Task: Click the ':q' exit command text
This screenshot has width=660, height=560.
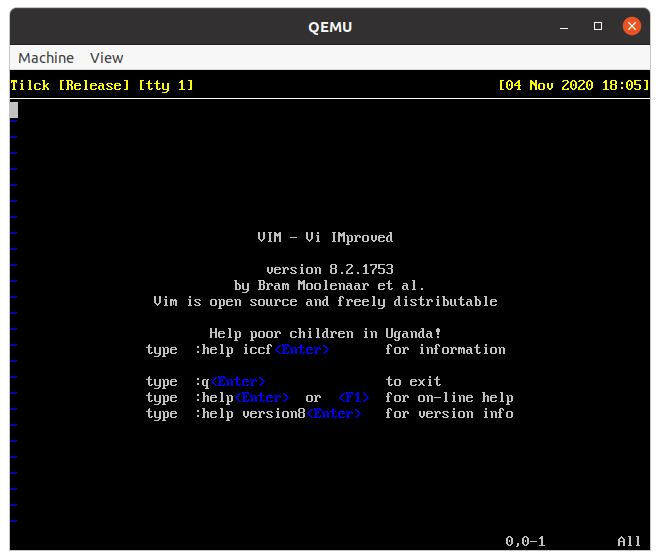Action: (202, 382)
